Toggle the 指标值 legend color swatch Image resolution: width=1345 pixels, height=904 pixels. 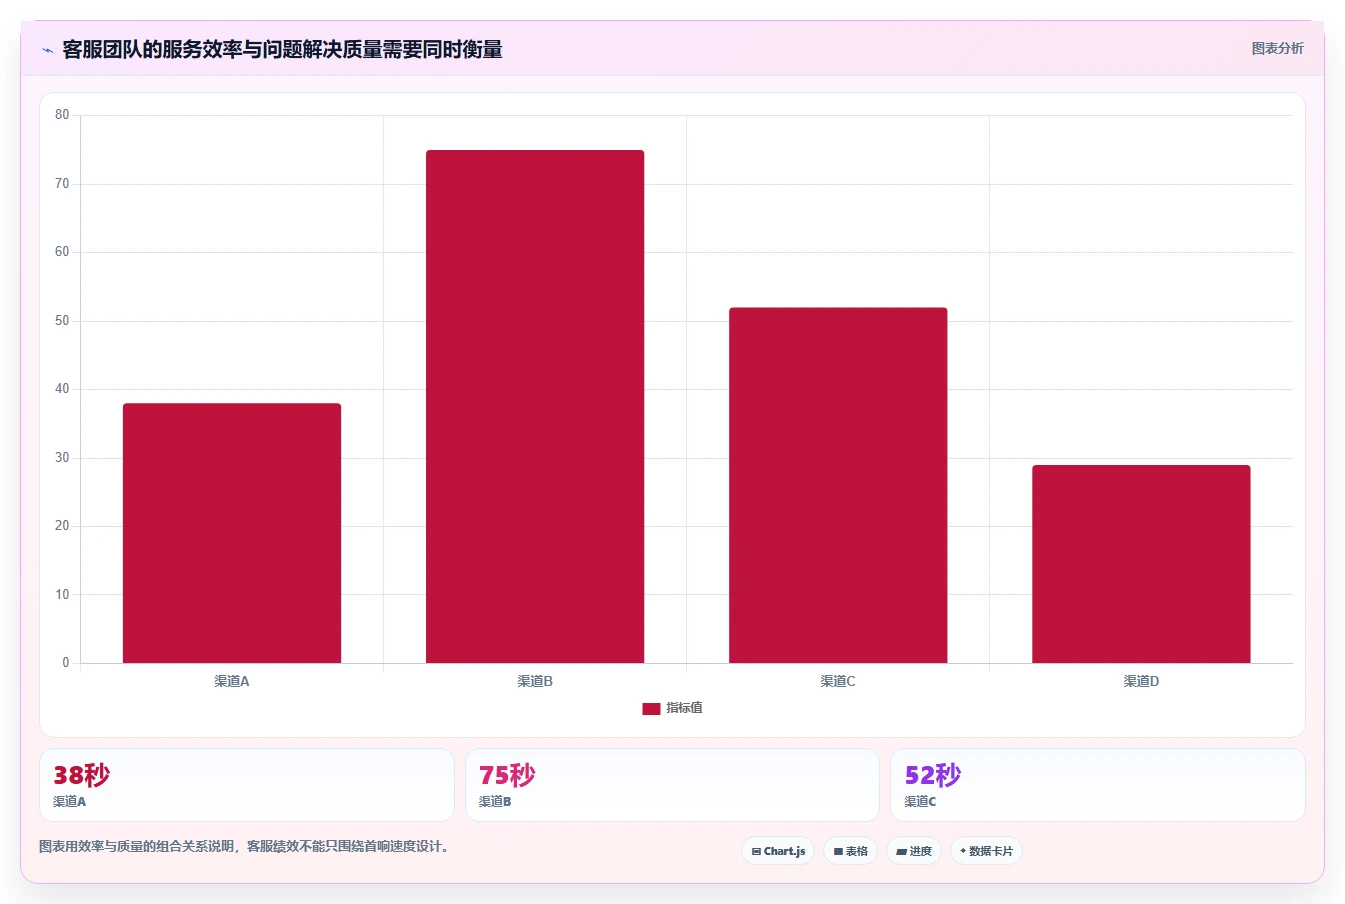pos(651,708)
